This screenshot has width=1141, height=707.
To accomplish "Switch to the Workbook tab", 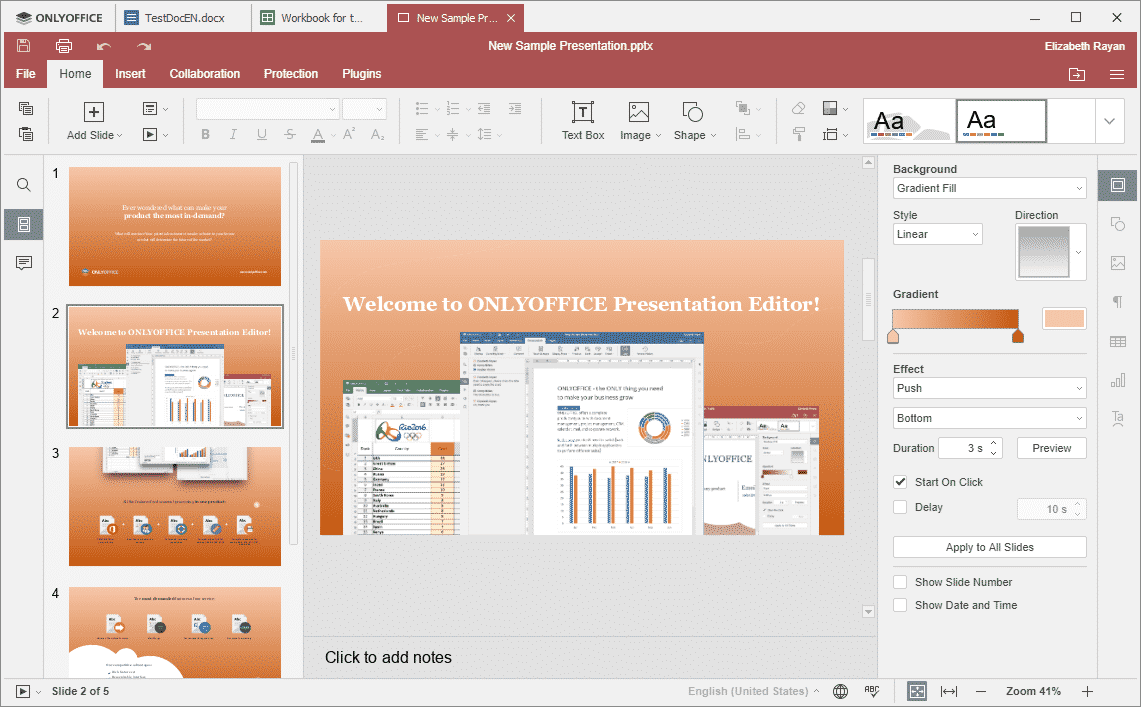I will tap(320, 18).
